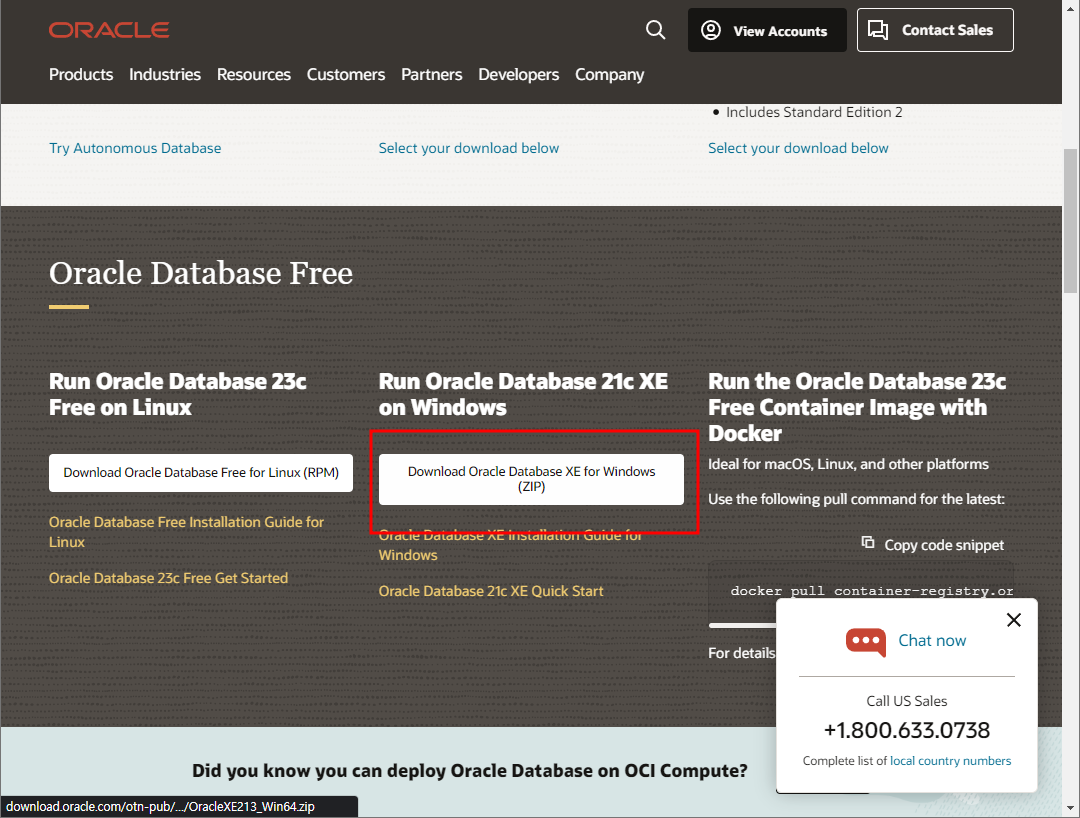1080x818 pixels.
Task: Download Oracle Database XE for Windows (ZIP)
Action: coord(532,479)
